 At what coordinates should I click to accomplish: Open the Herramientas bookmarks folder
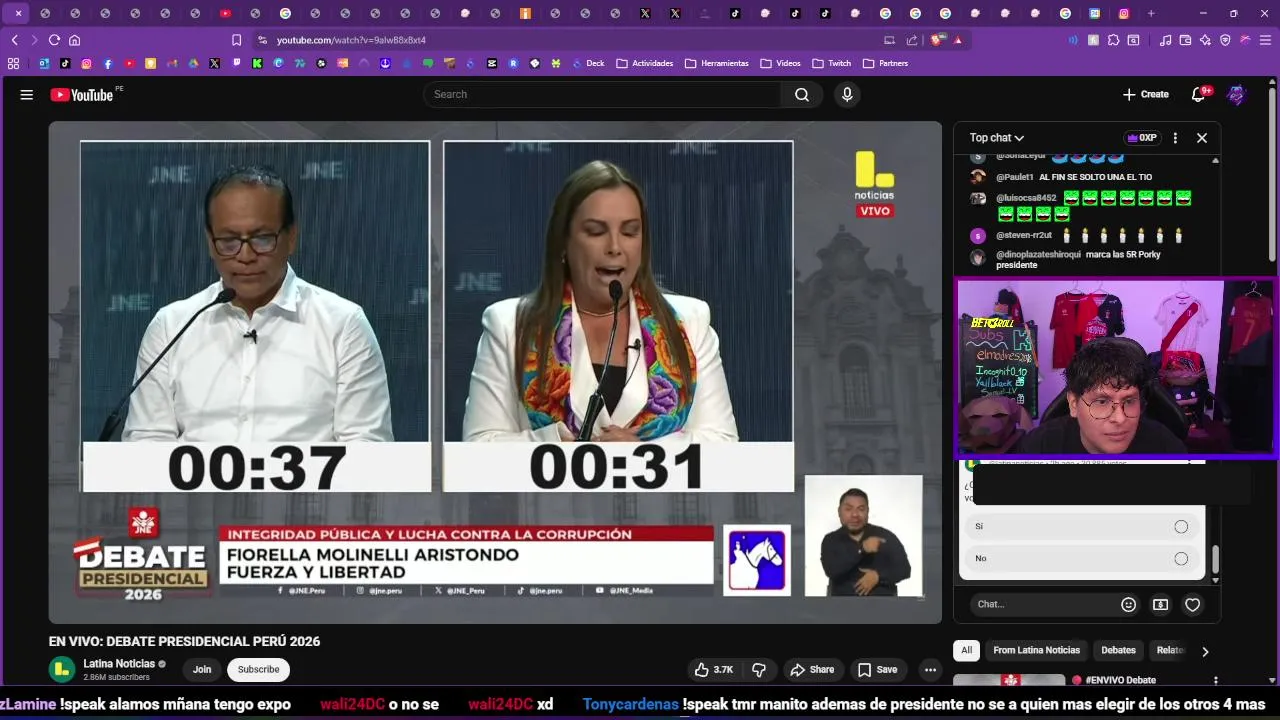tap(717, 63)
